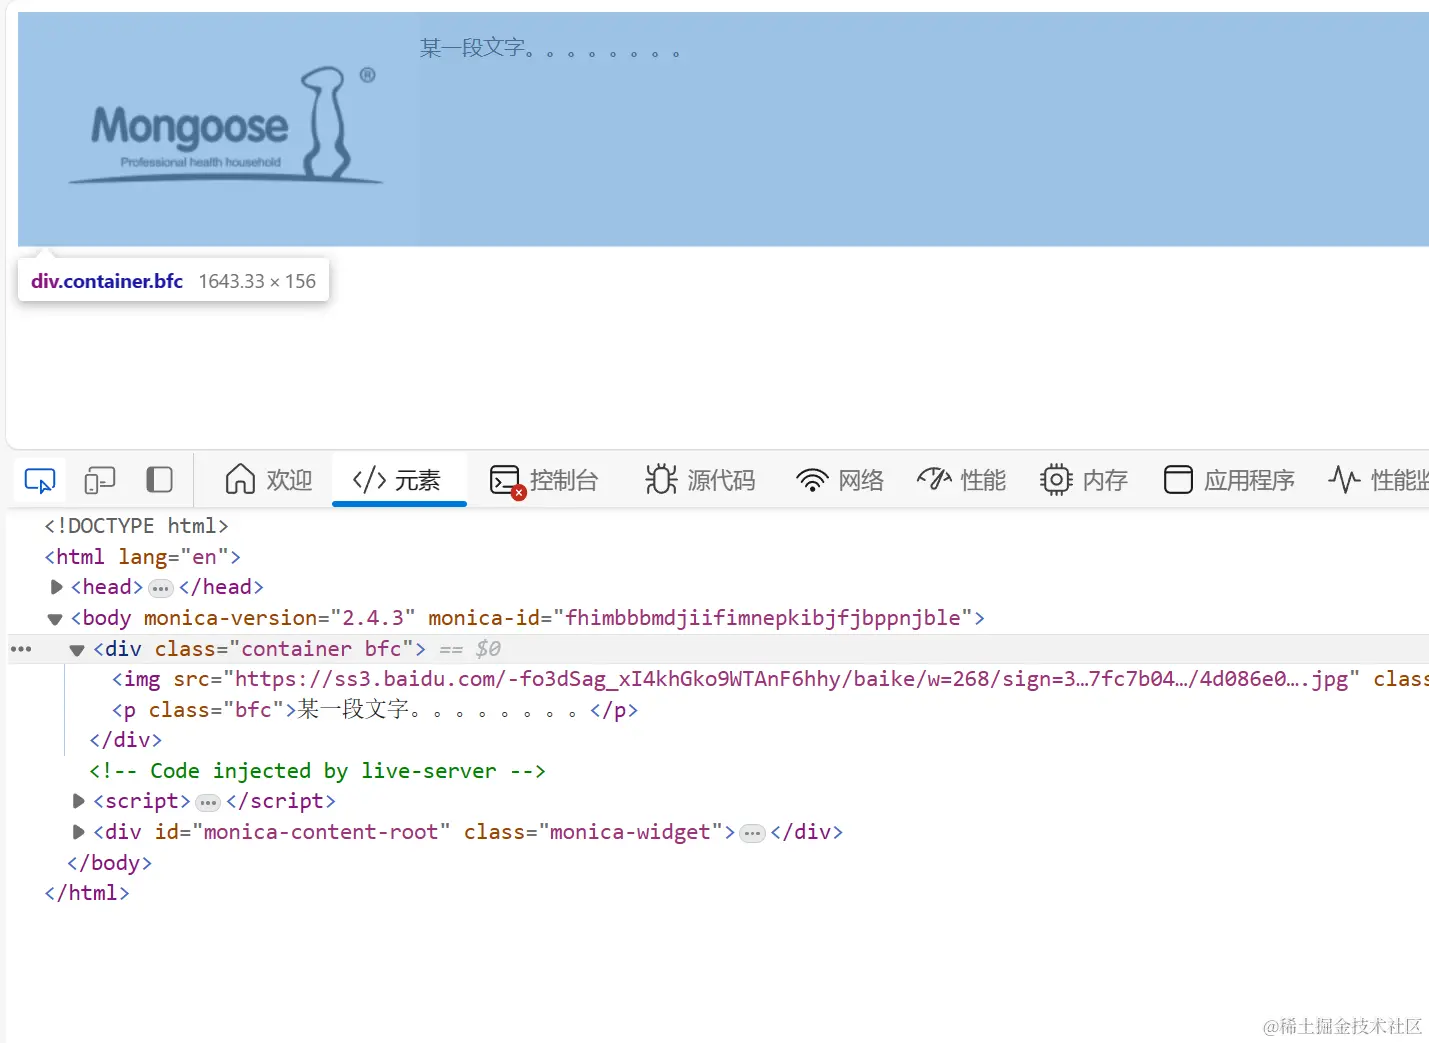
Task: Open the 欢迎 welcome tab
Action: [x=269, y=481]
